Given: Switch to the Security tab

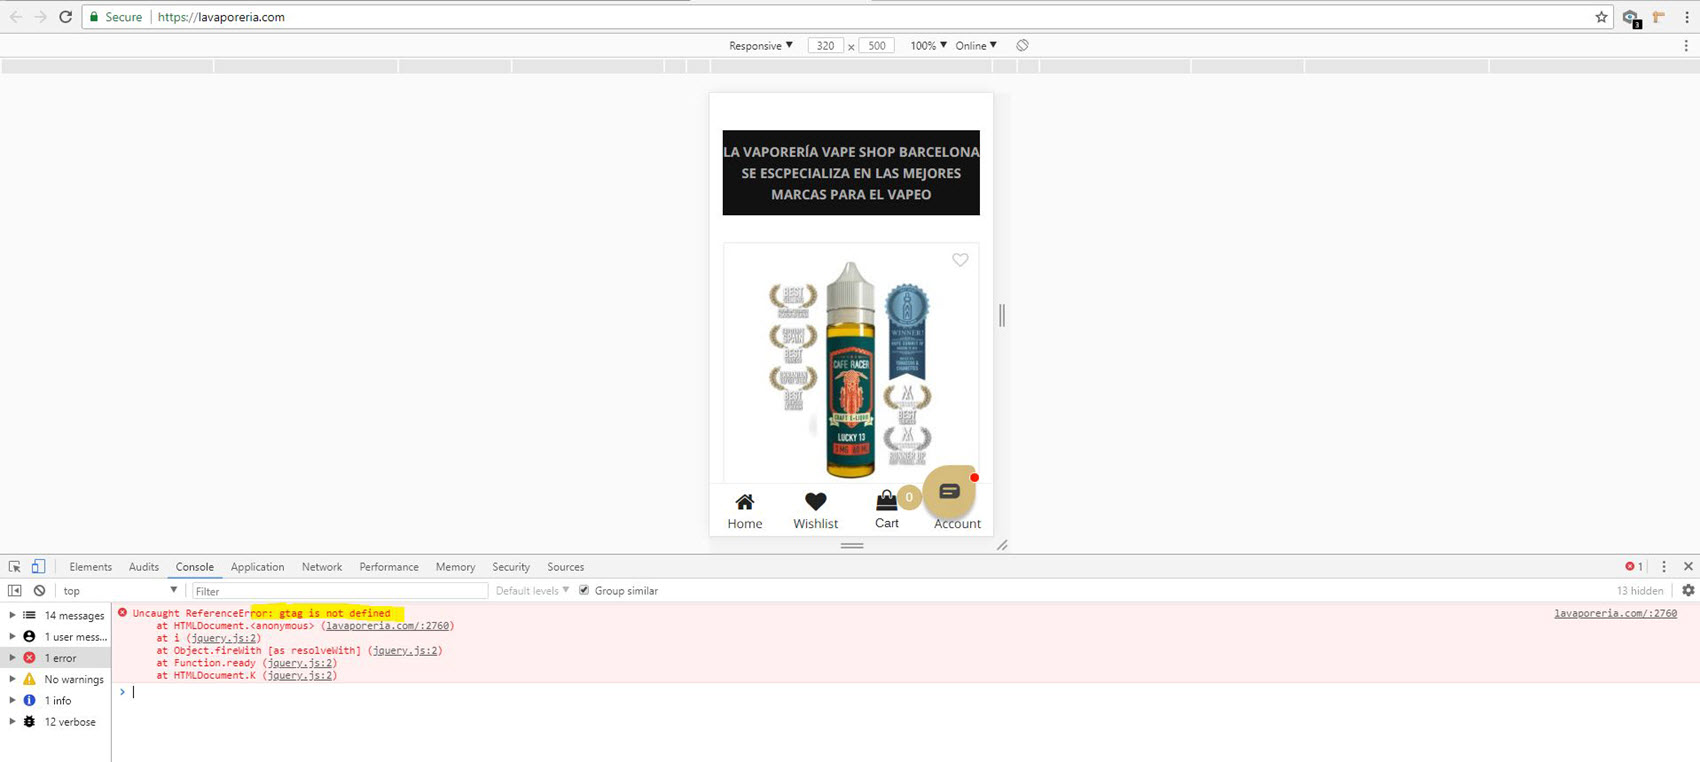Looking at the screenshot, I should point(511,567).
